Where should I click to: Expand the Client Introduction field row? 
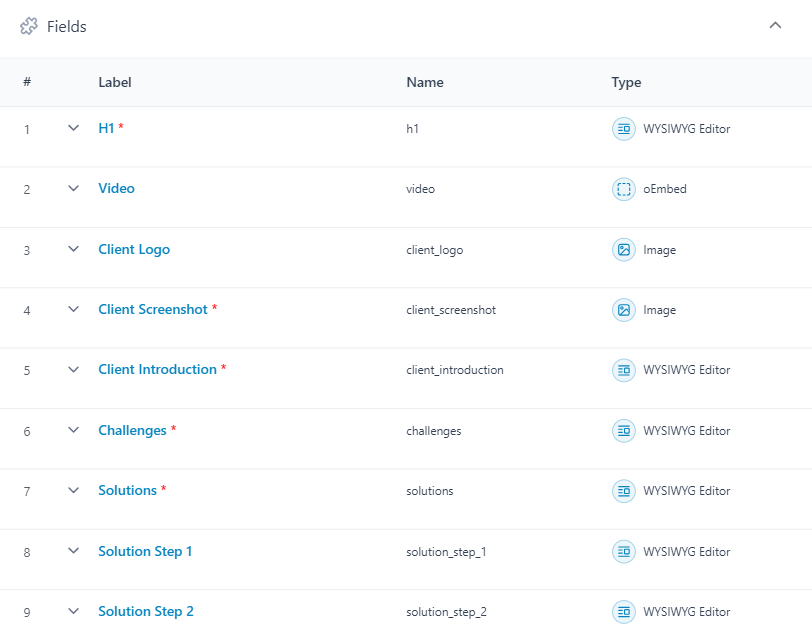pos(72,370)
